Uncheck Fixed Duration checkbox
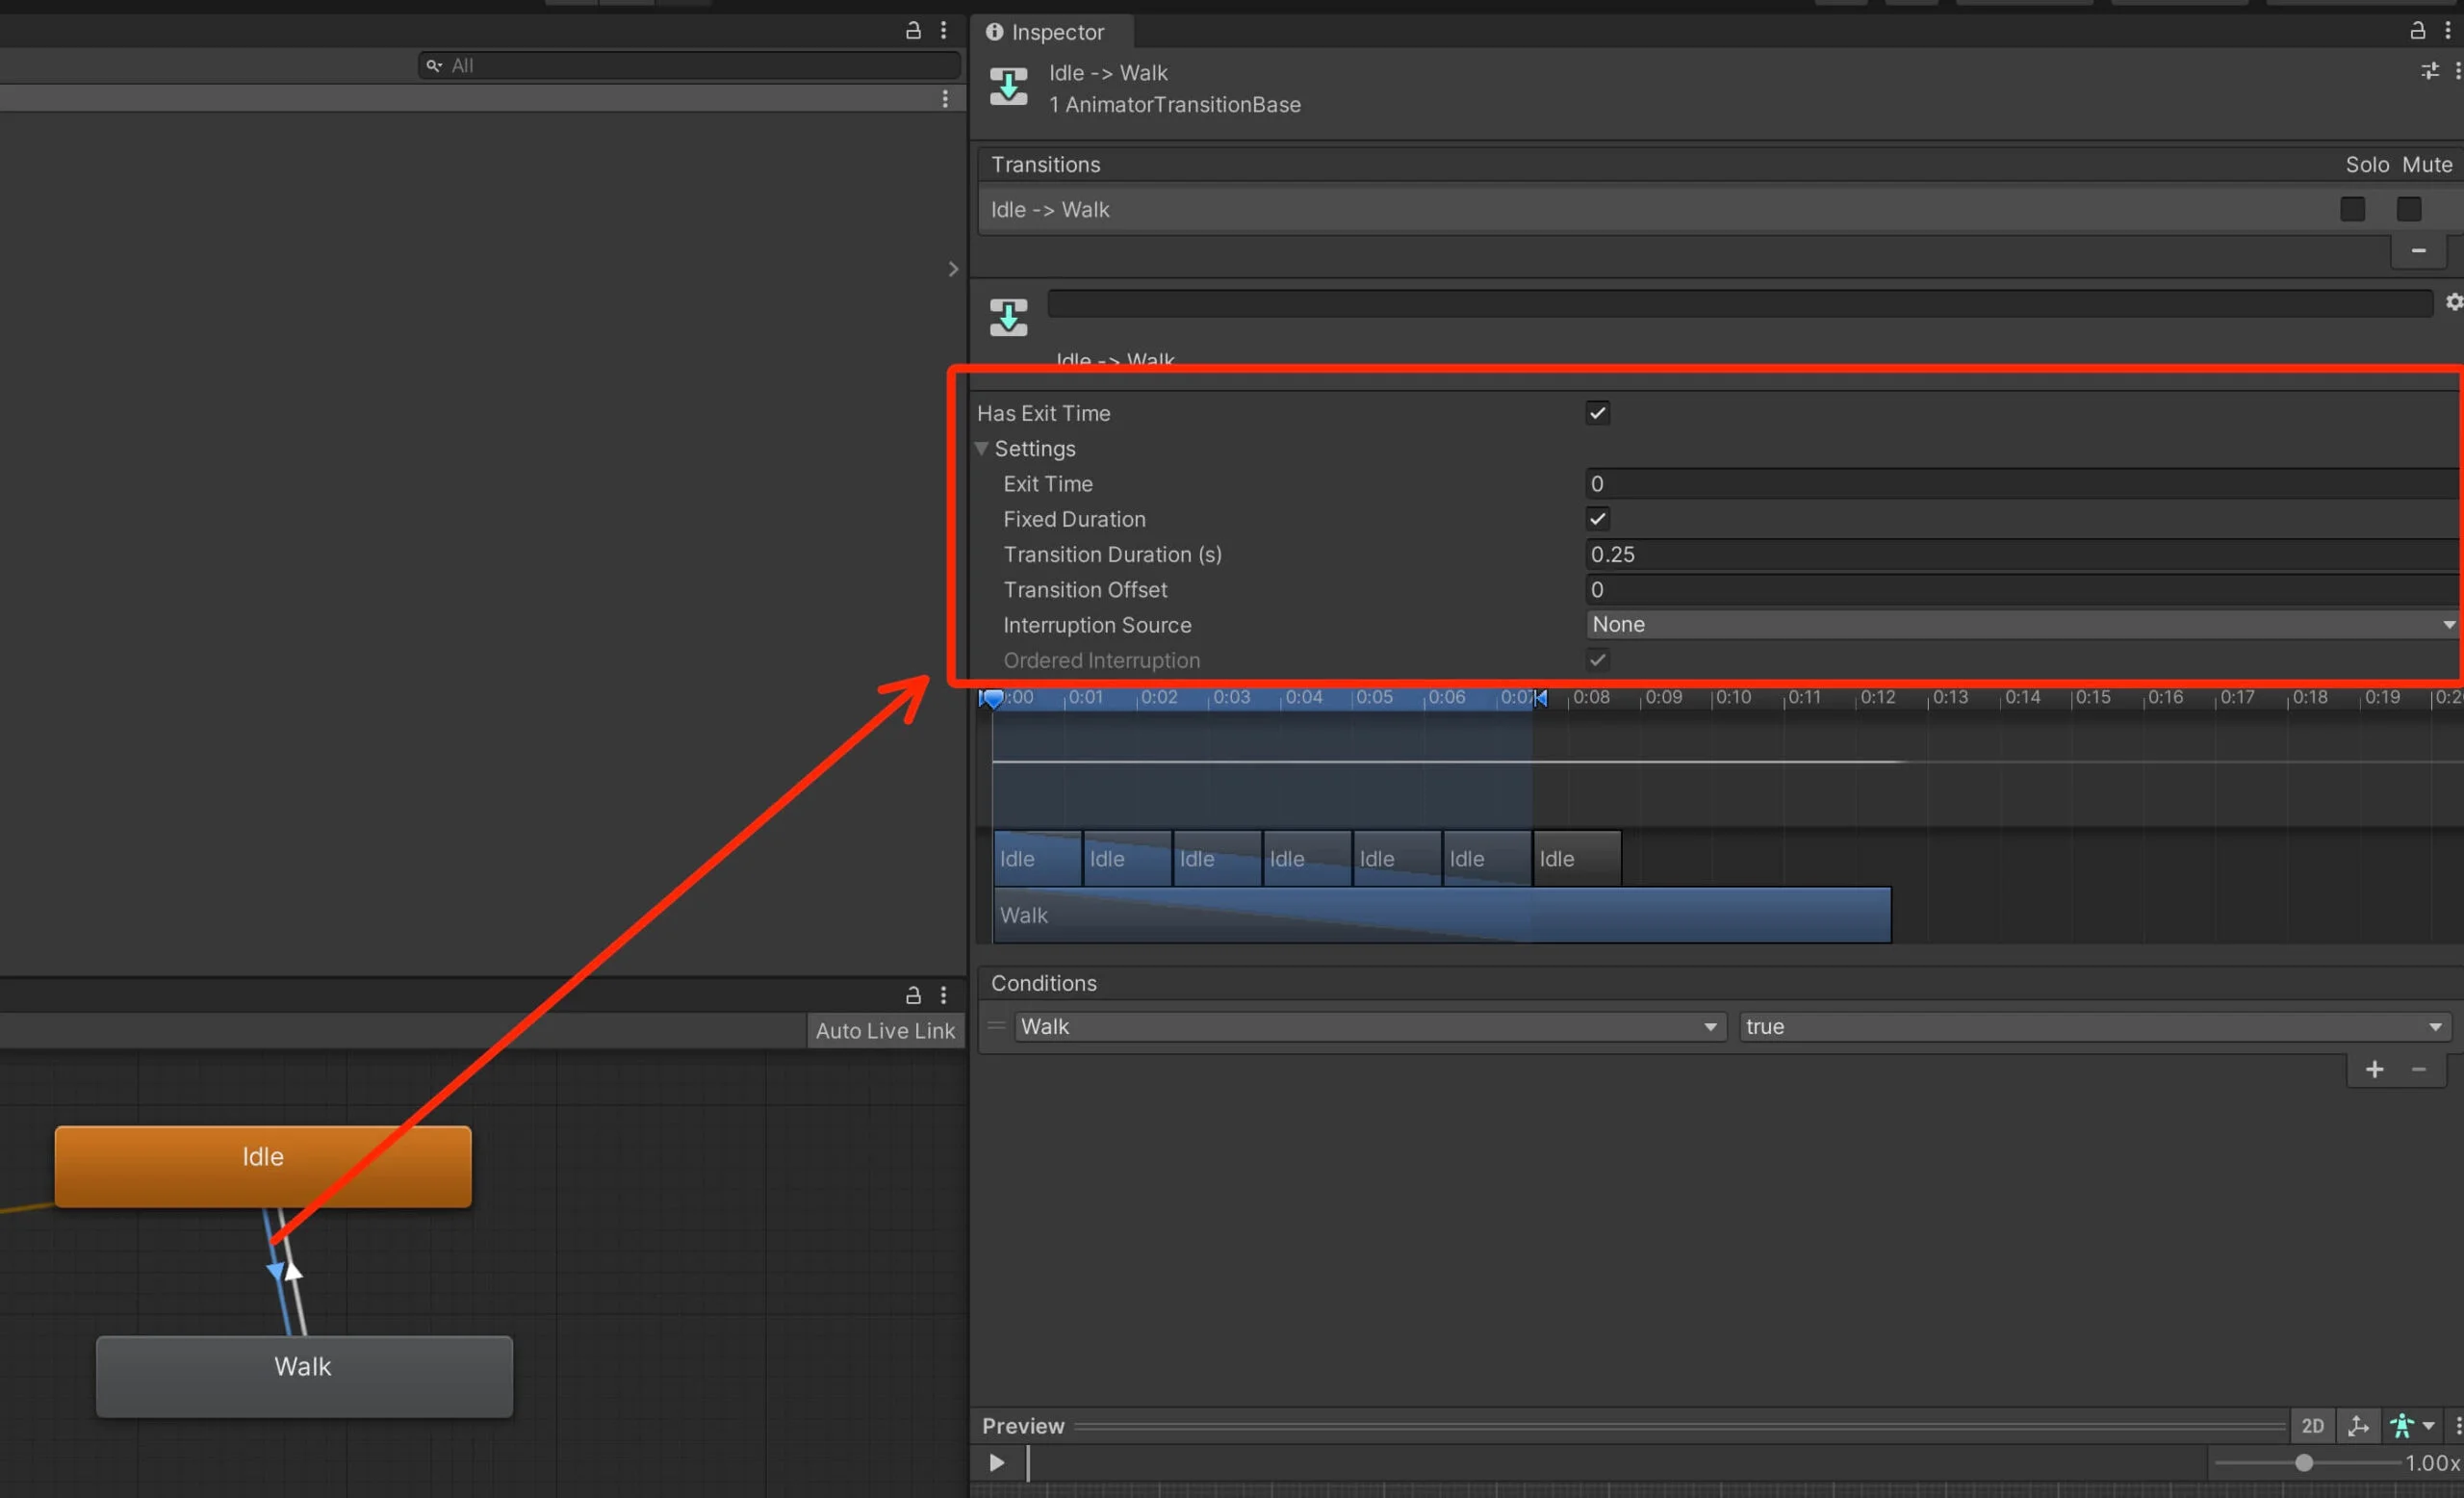Screen dimensions: 2464x1498 [1598, 518]
